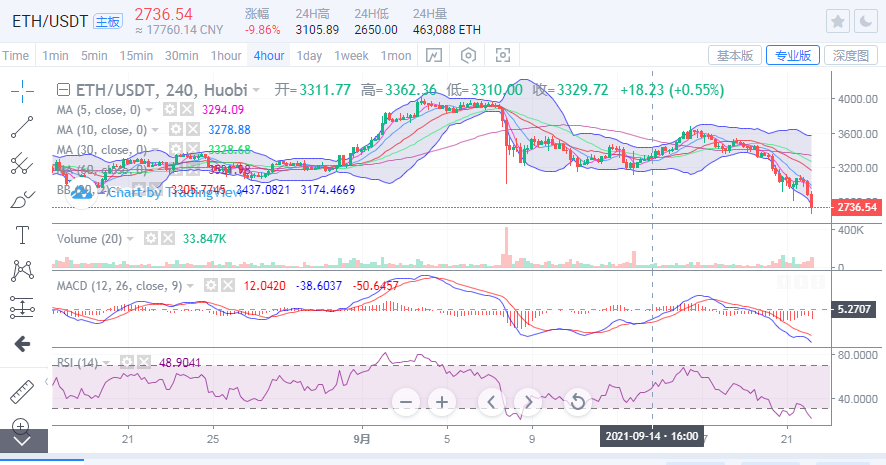Collapse ETH/USDT legend with minus box
Screen dimensions: 886x465
[64, 89]
